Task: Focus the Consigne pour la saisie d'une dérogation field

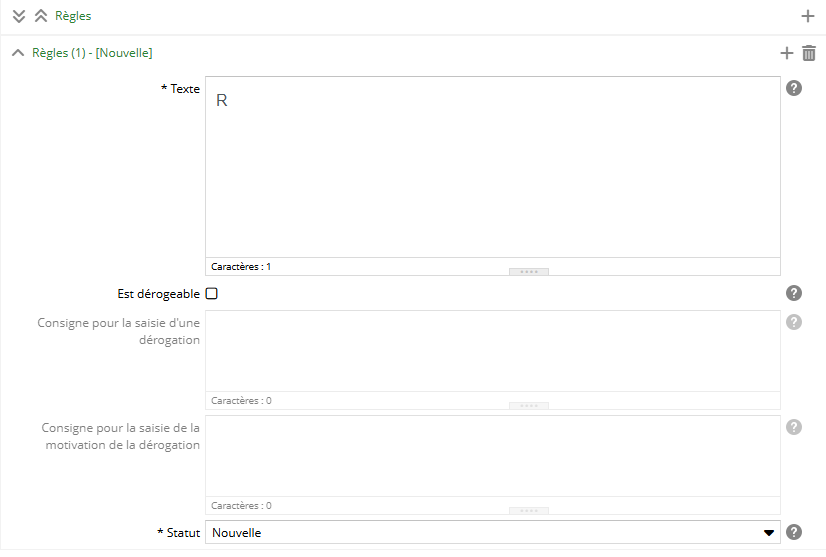Action: (492, 350)
